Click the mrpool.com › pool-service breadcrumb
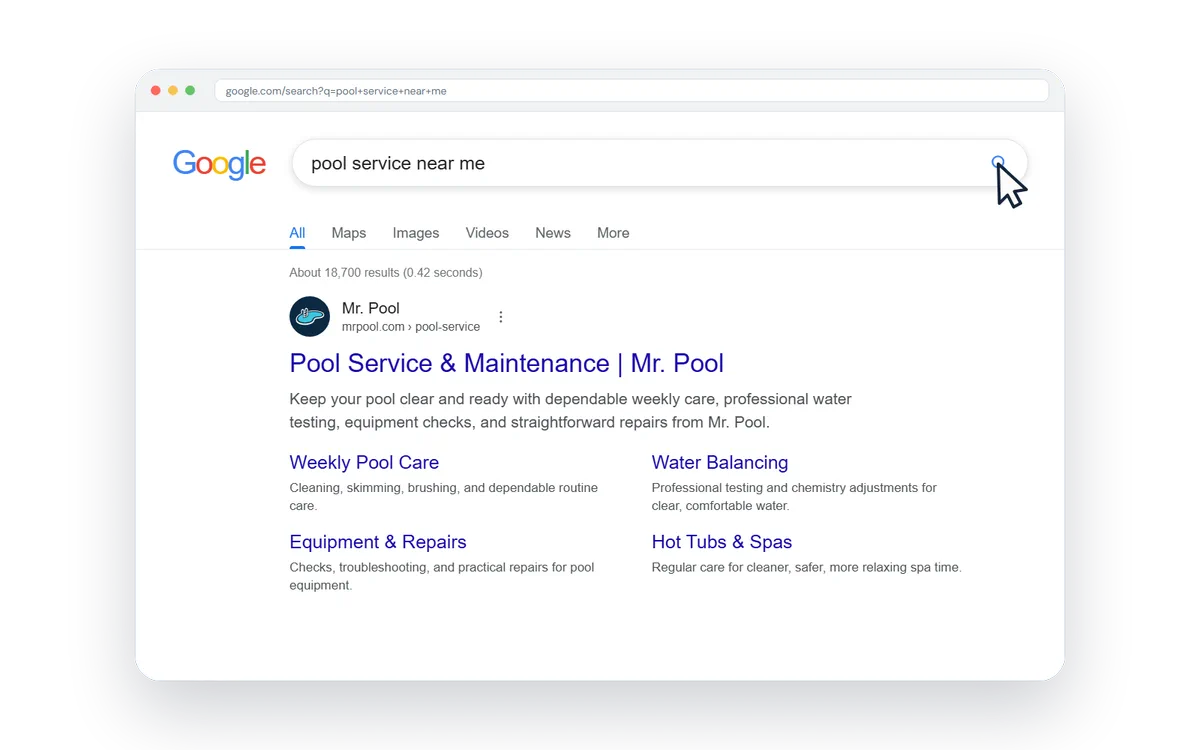Screen dimensions: 1200x750 [x=411, y=327]
